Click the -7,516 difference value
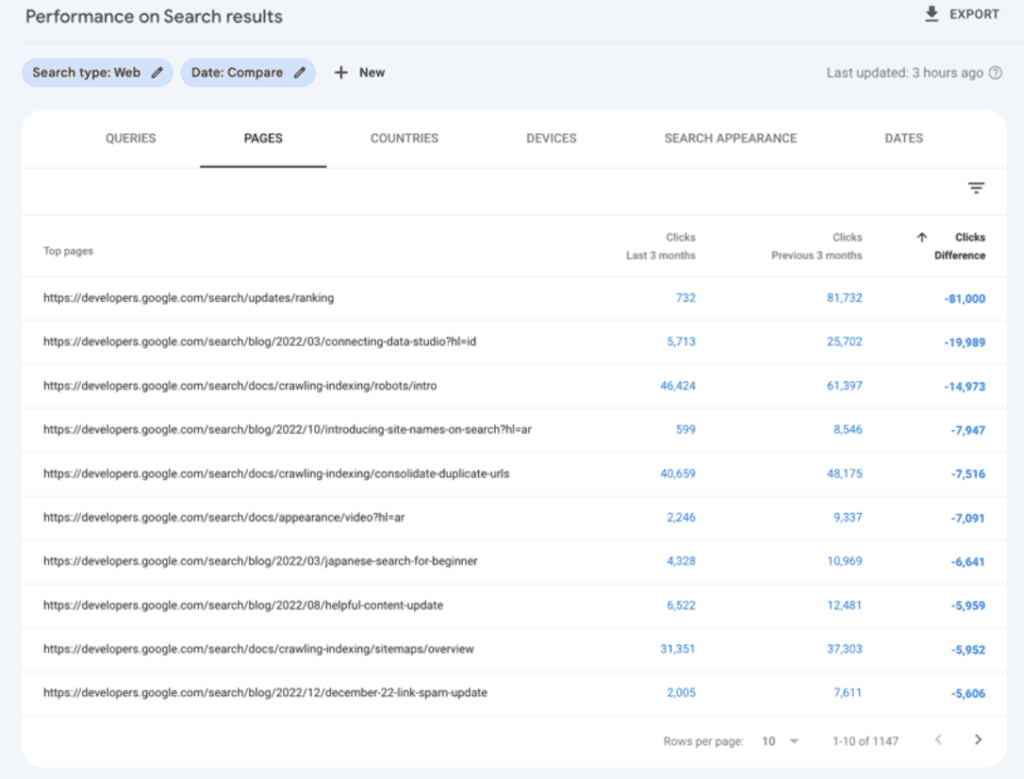 click(x=968, y=474)
